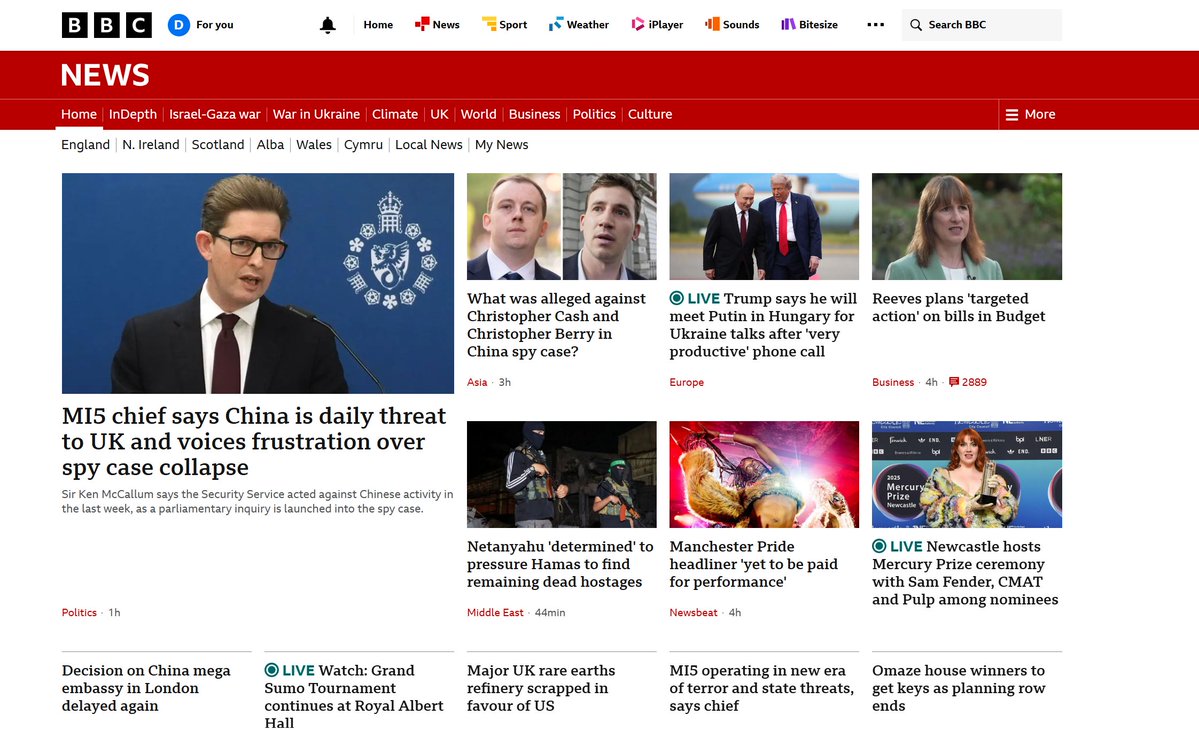Click the LIVE indicator on Grand Sumo story

[x=290, y=670]
